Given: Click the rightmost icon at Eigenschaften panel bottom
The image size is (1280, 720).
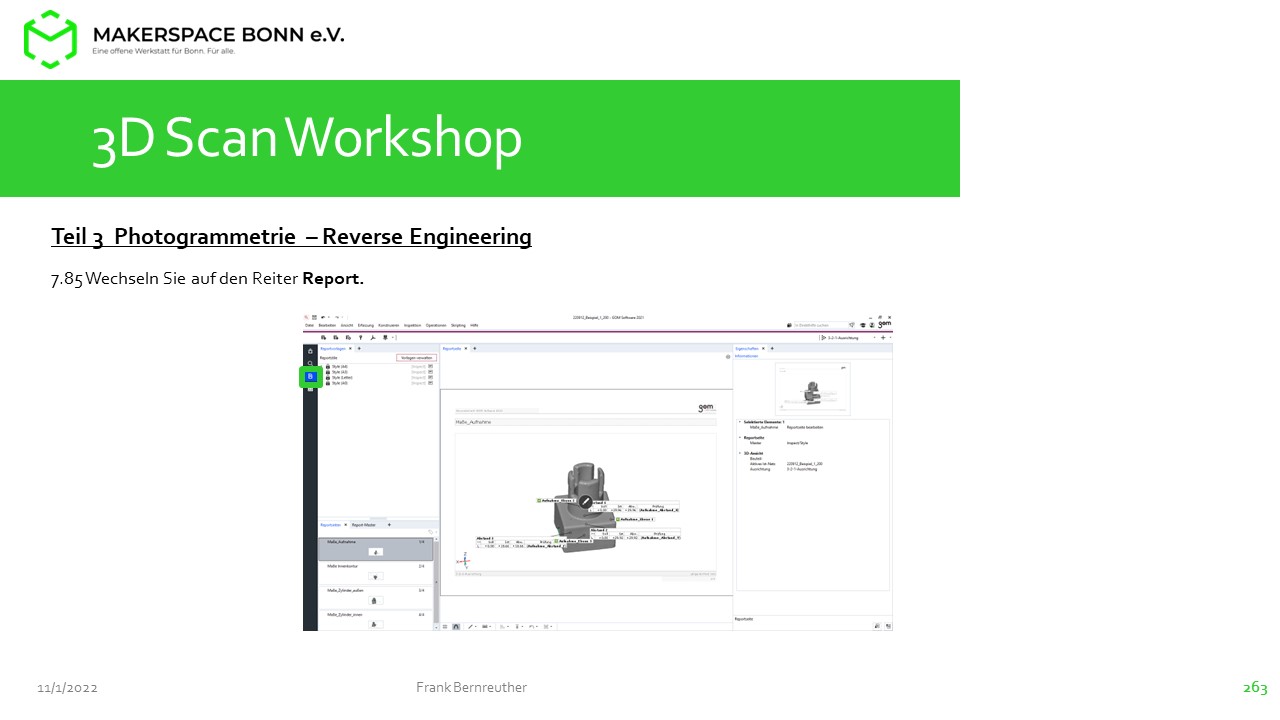Looking at the screenshot, I should point(888,626).
